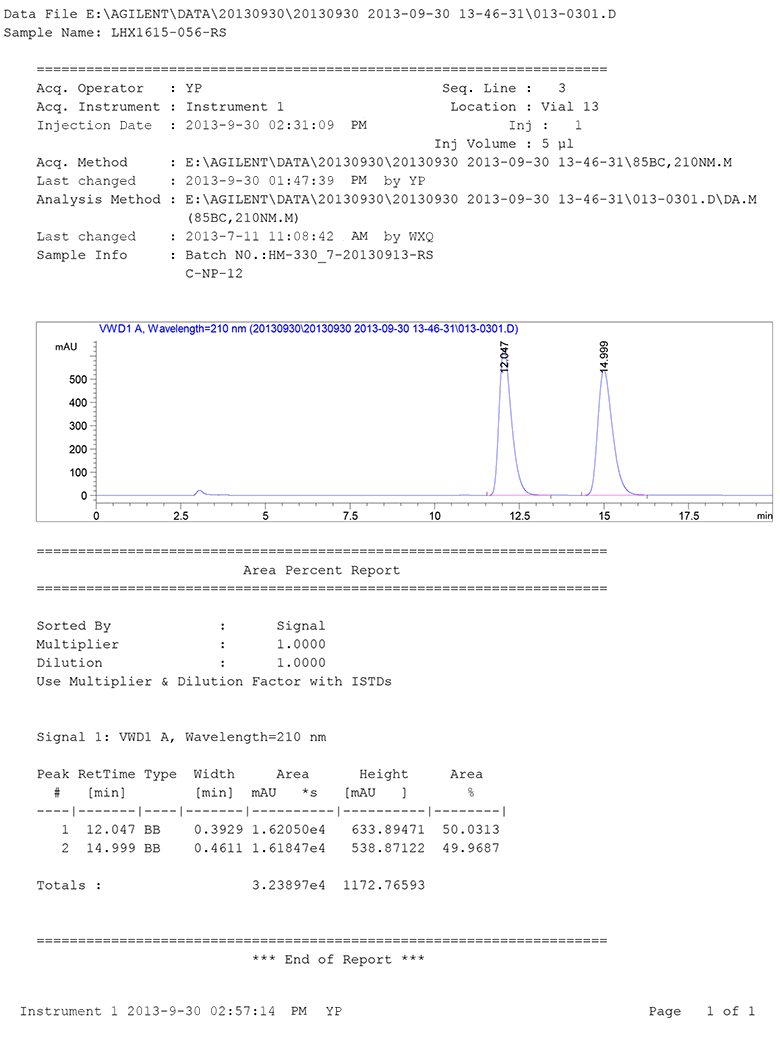Click peak 2 width 0.4611
Viewport: 780px width, 1050px height.
pyautogui.click(x=218, y=848)
